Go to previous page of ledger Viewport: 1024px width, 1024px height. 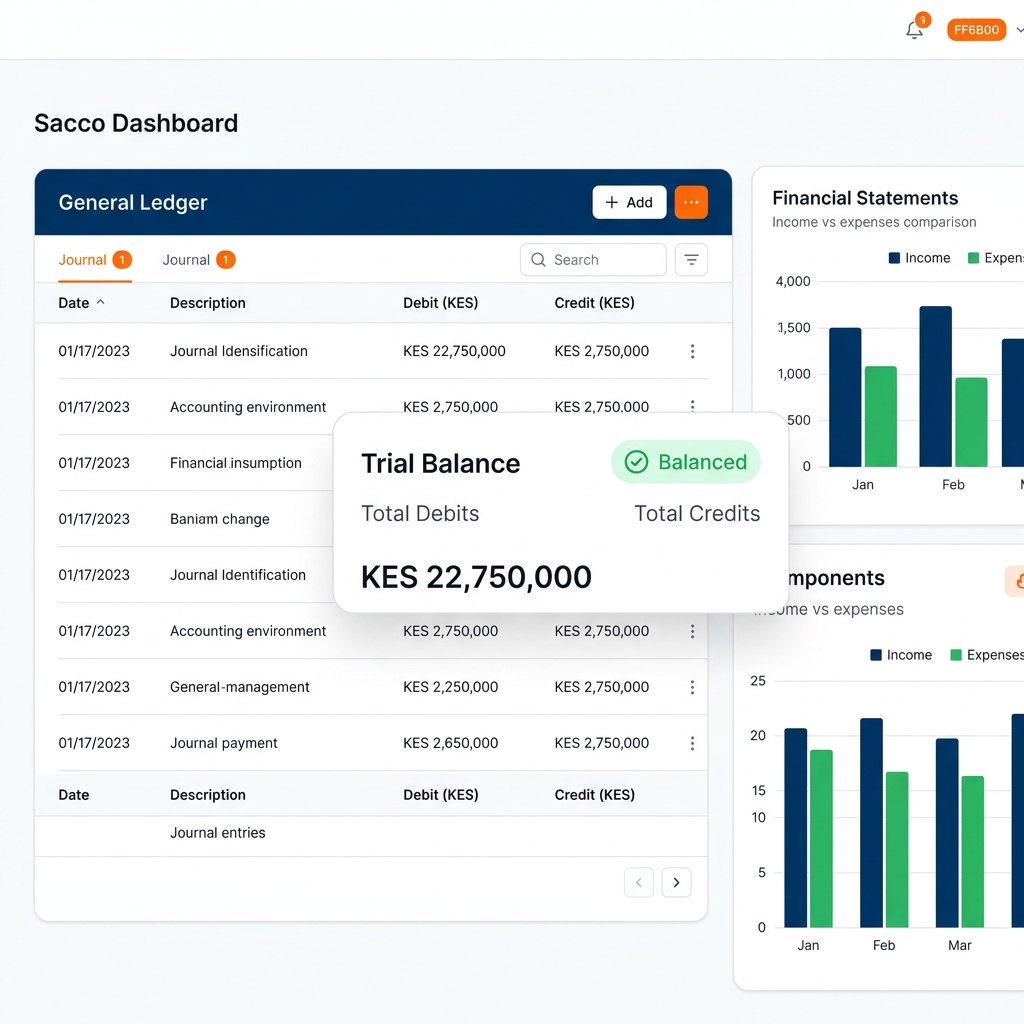639,882
